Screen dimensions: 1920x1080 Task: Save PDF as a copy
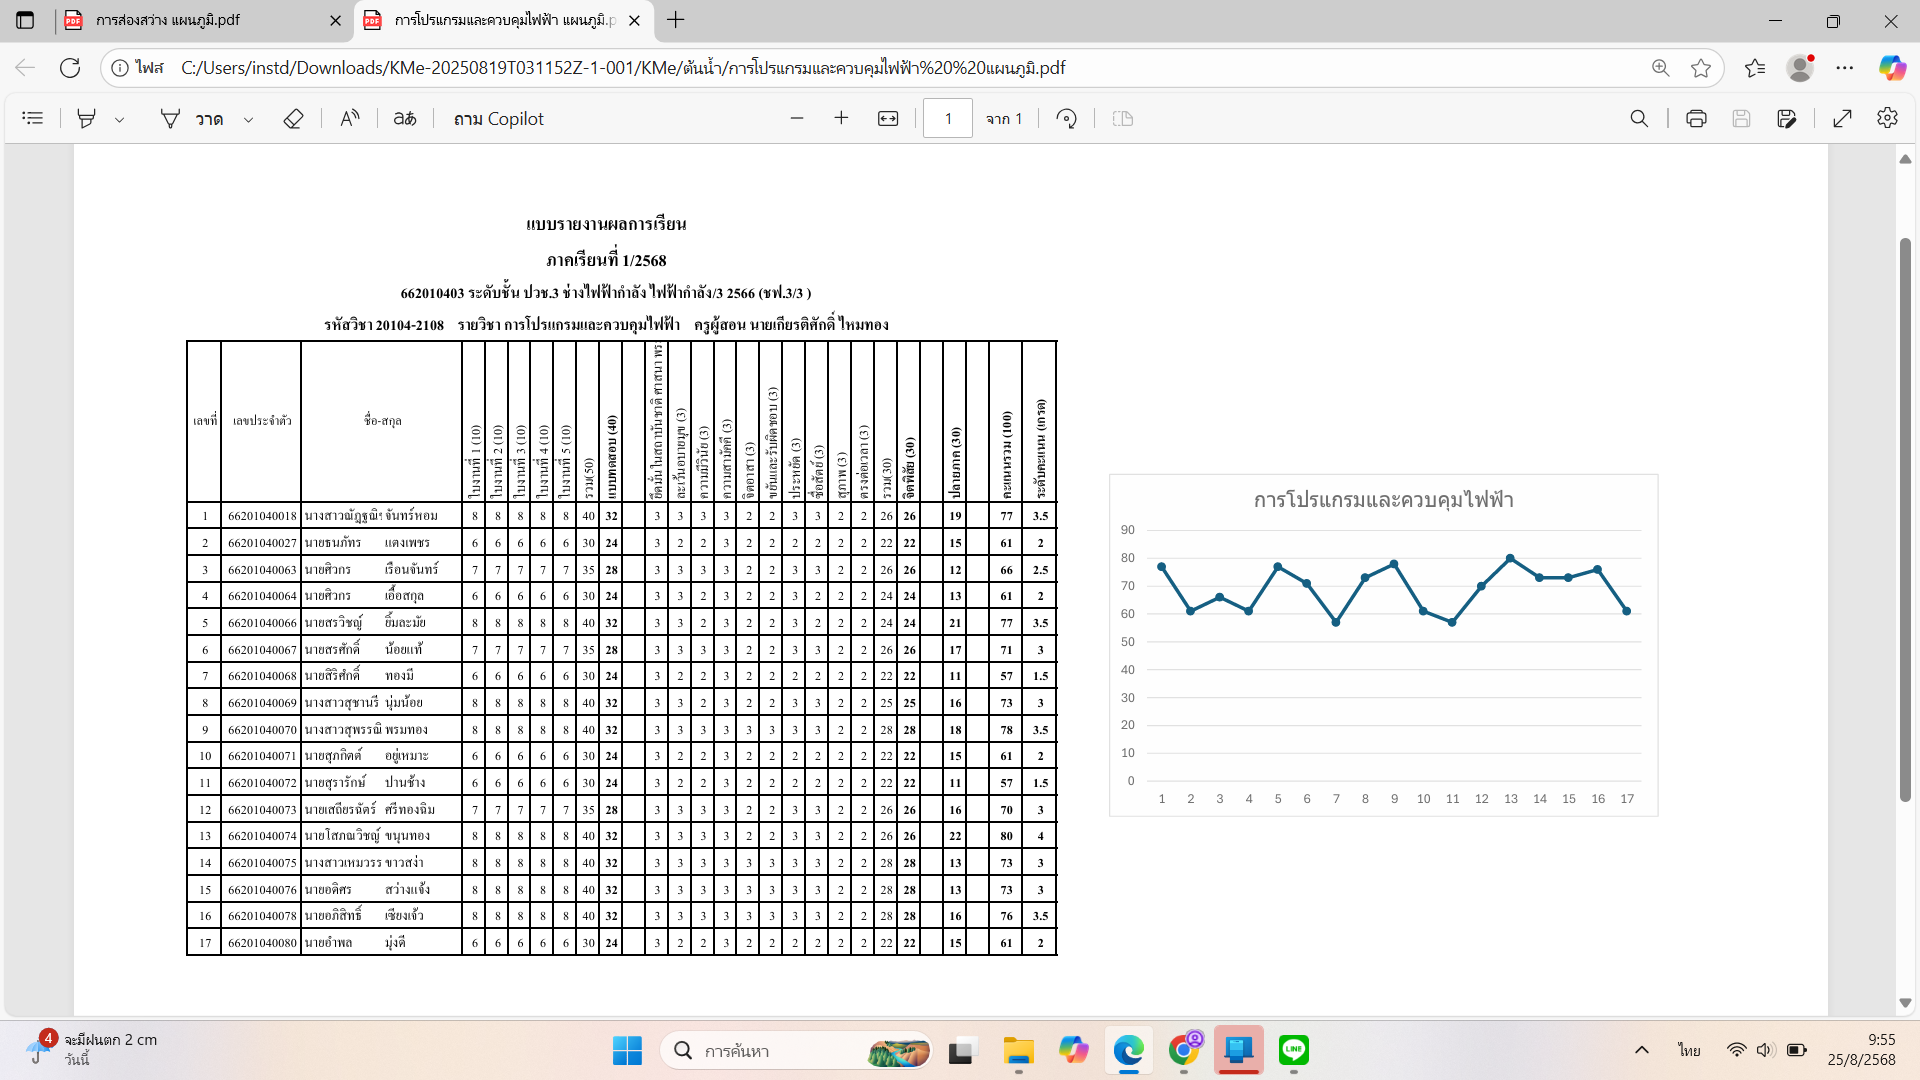coord(1787,118)
